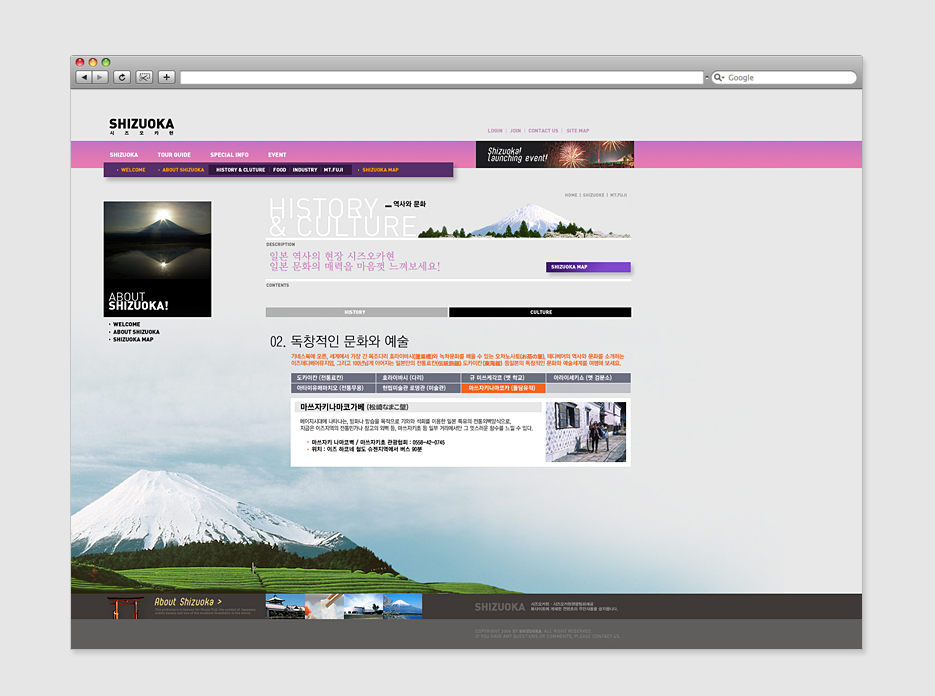Open the LOGIN link
Screen dimensions: 935x696
point(495,131)
